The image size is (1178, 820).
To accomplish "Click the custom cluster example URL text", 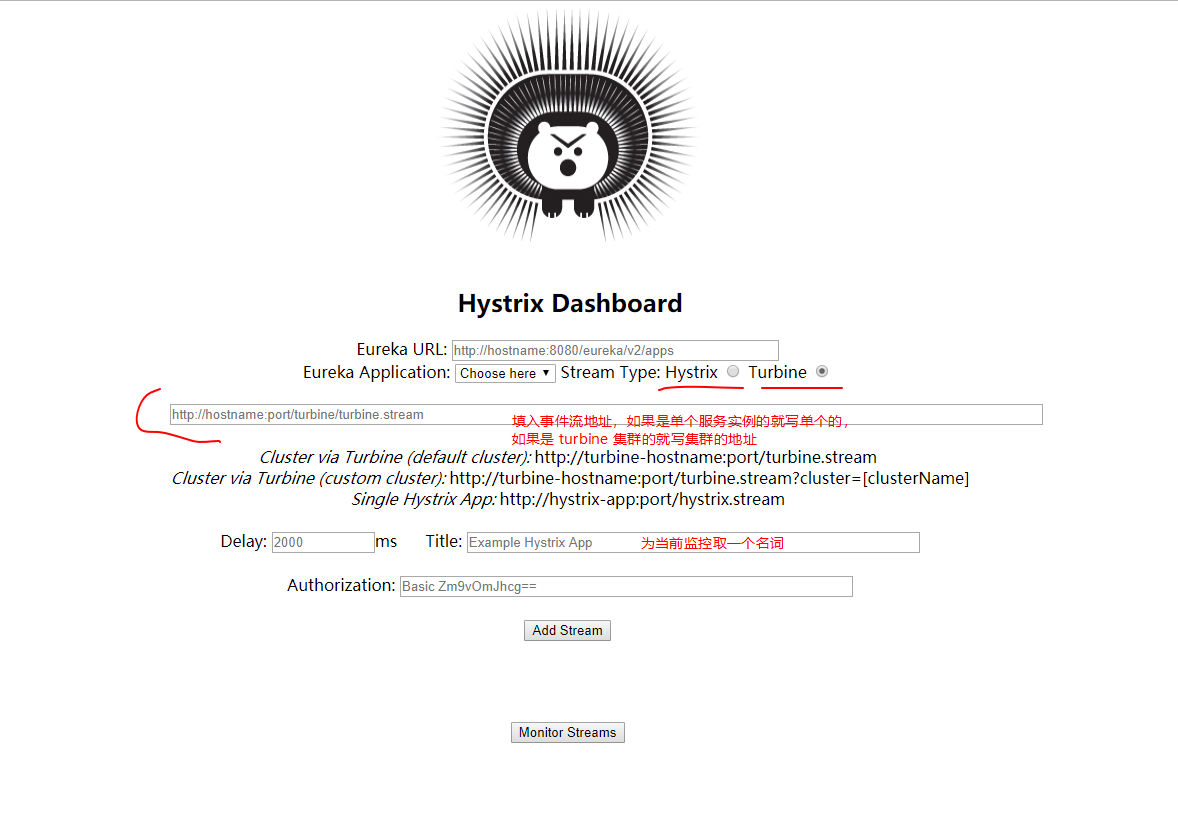I will (x=709, y=478).
